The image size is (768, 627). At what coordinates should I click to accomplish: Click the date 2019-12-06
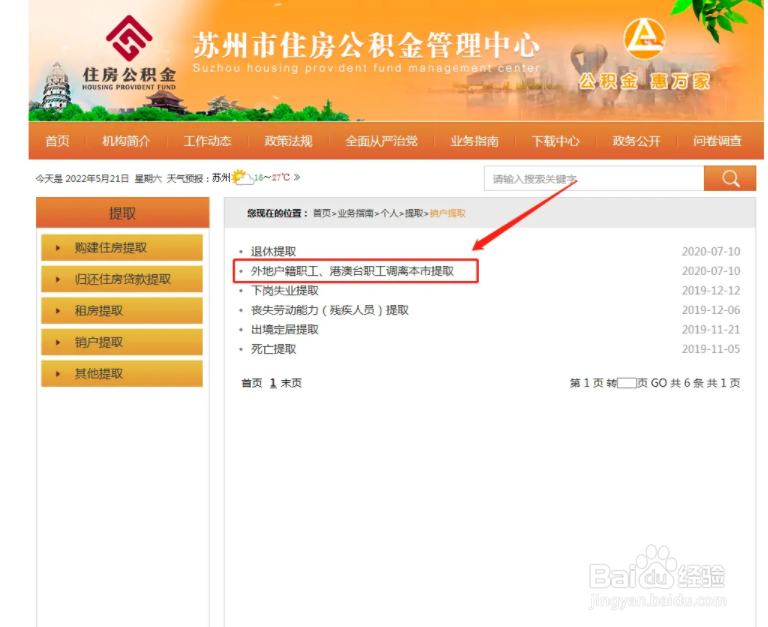click(711, 310)
